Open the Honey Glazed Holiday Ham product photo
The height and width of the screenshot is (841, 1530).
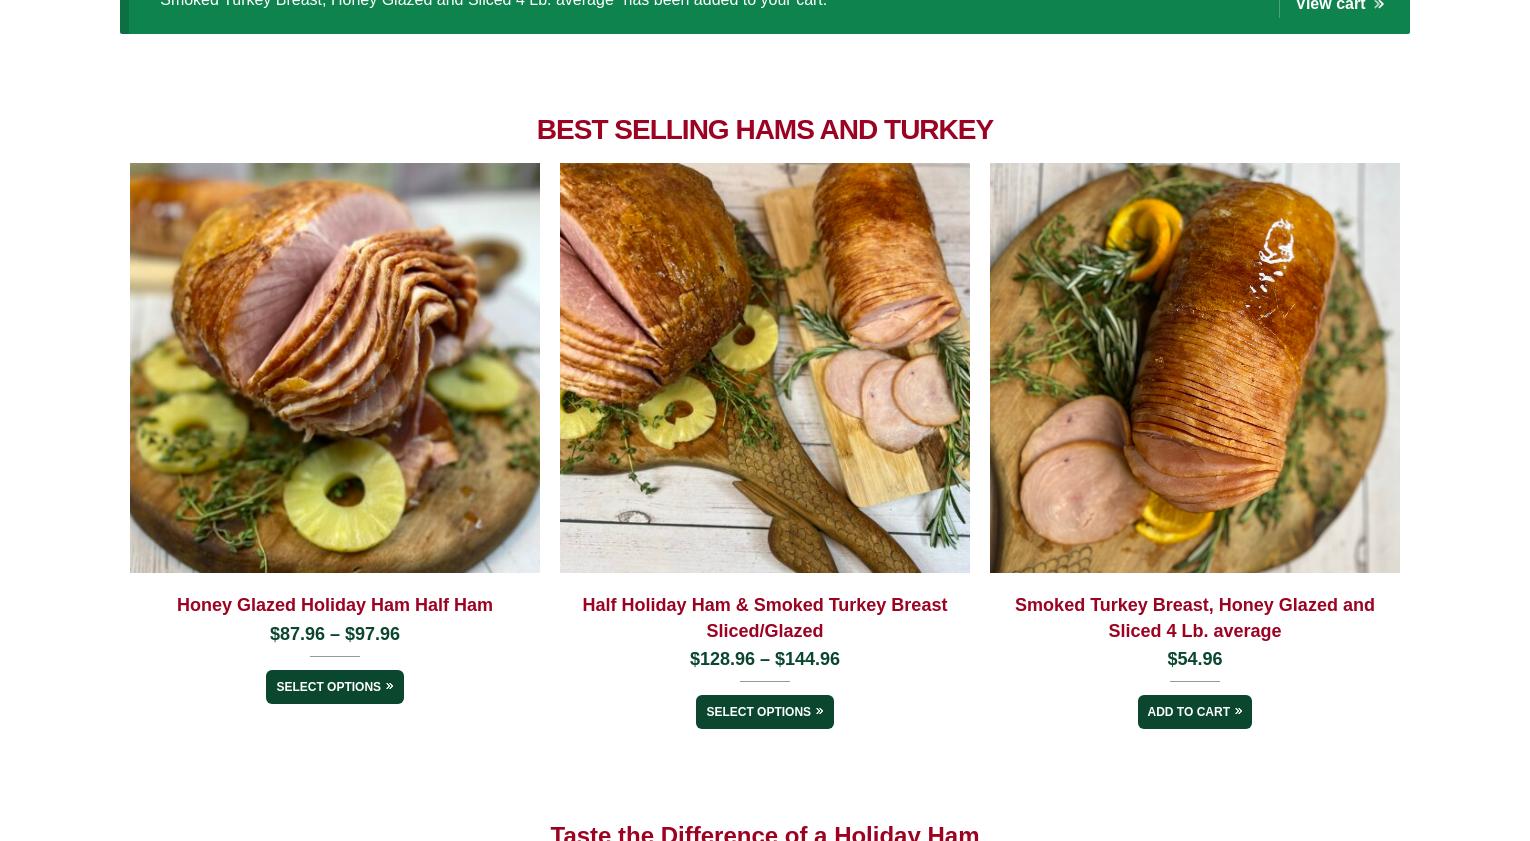tap(334, 368)
